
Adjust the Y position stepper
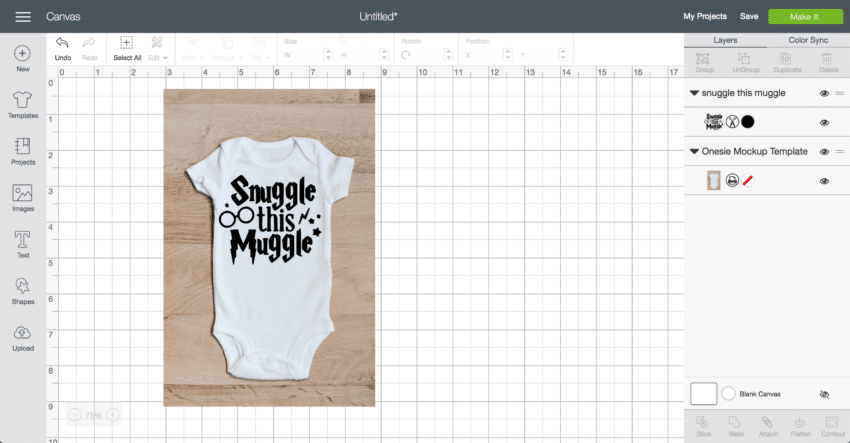pos(563,55)
